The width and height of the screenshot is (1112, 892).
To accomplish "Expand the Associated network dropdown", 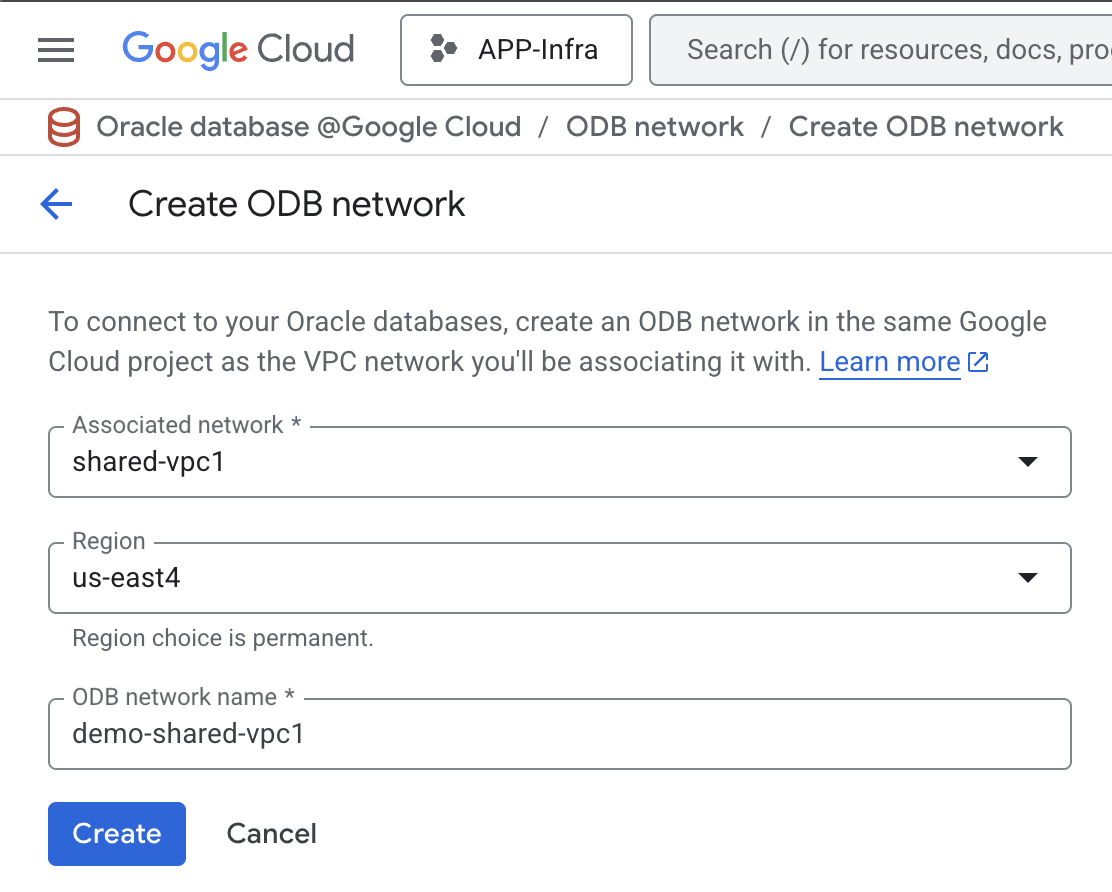I will 1028,461.
